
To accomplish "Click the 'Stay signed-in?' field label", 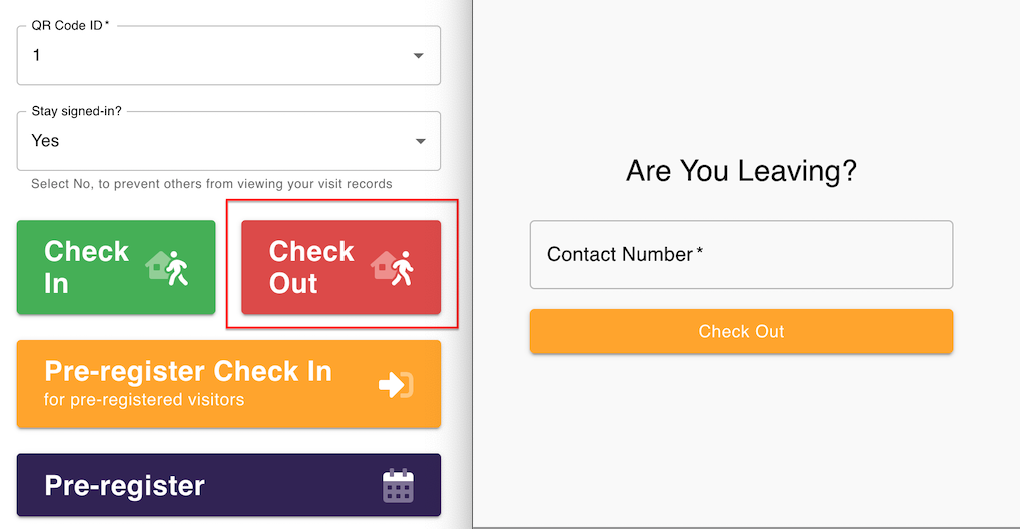I will click(76, 111).
